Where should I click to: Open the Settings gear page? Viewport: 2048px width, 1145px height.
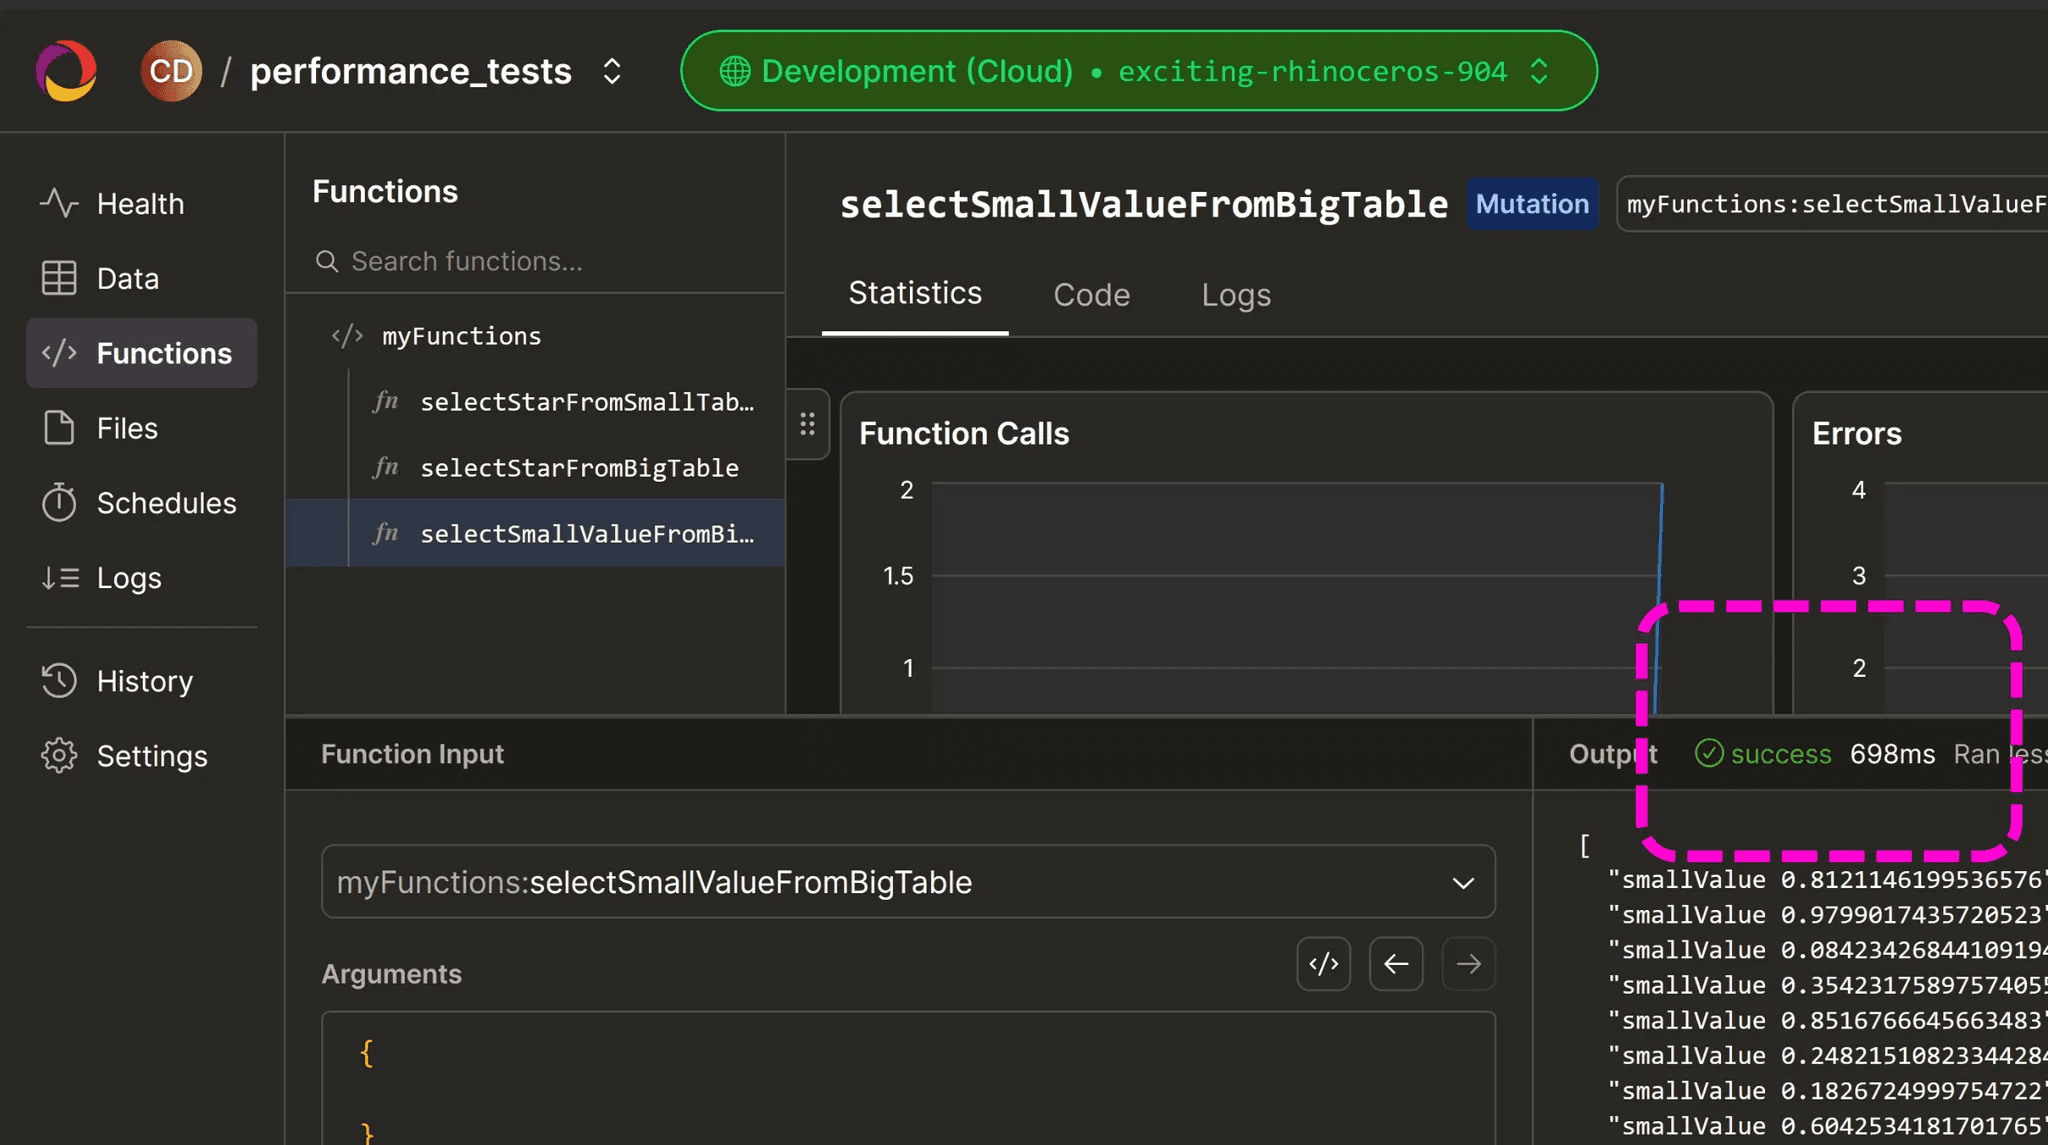pos(152,756)
